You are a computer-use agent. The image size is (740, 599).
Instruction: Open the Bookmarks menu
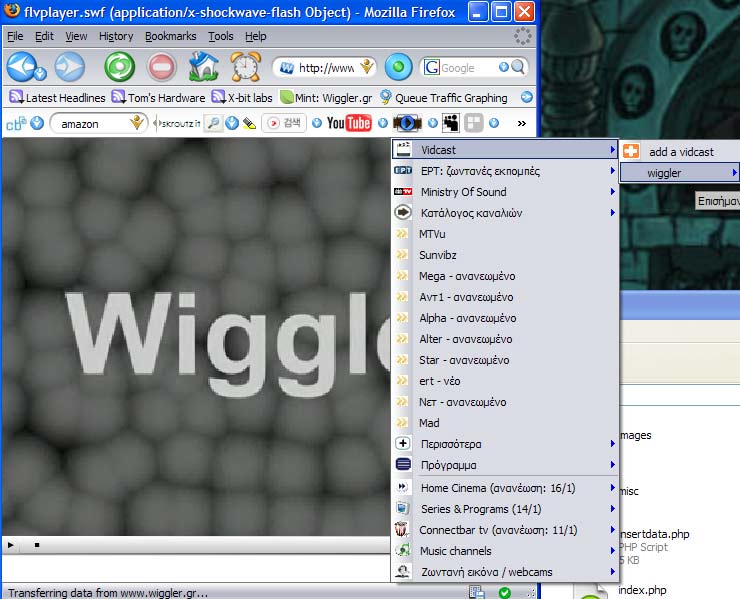click(170, 36)
